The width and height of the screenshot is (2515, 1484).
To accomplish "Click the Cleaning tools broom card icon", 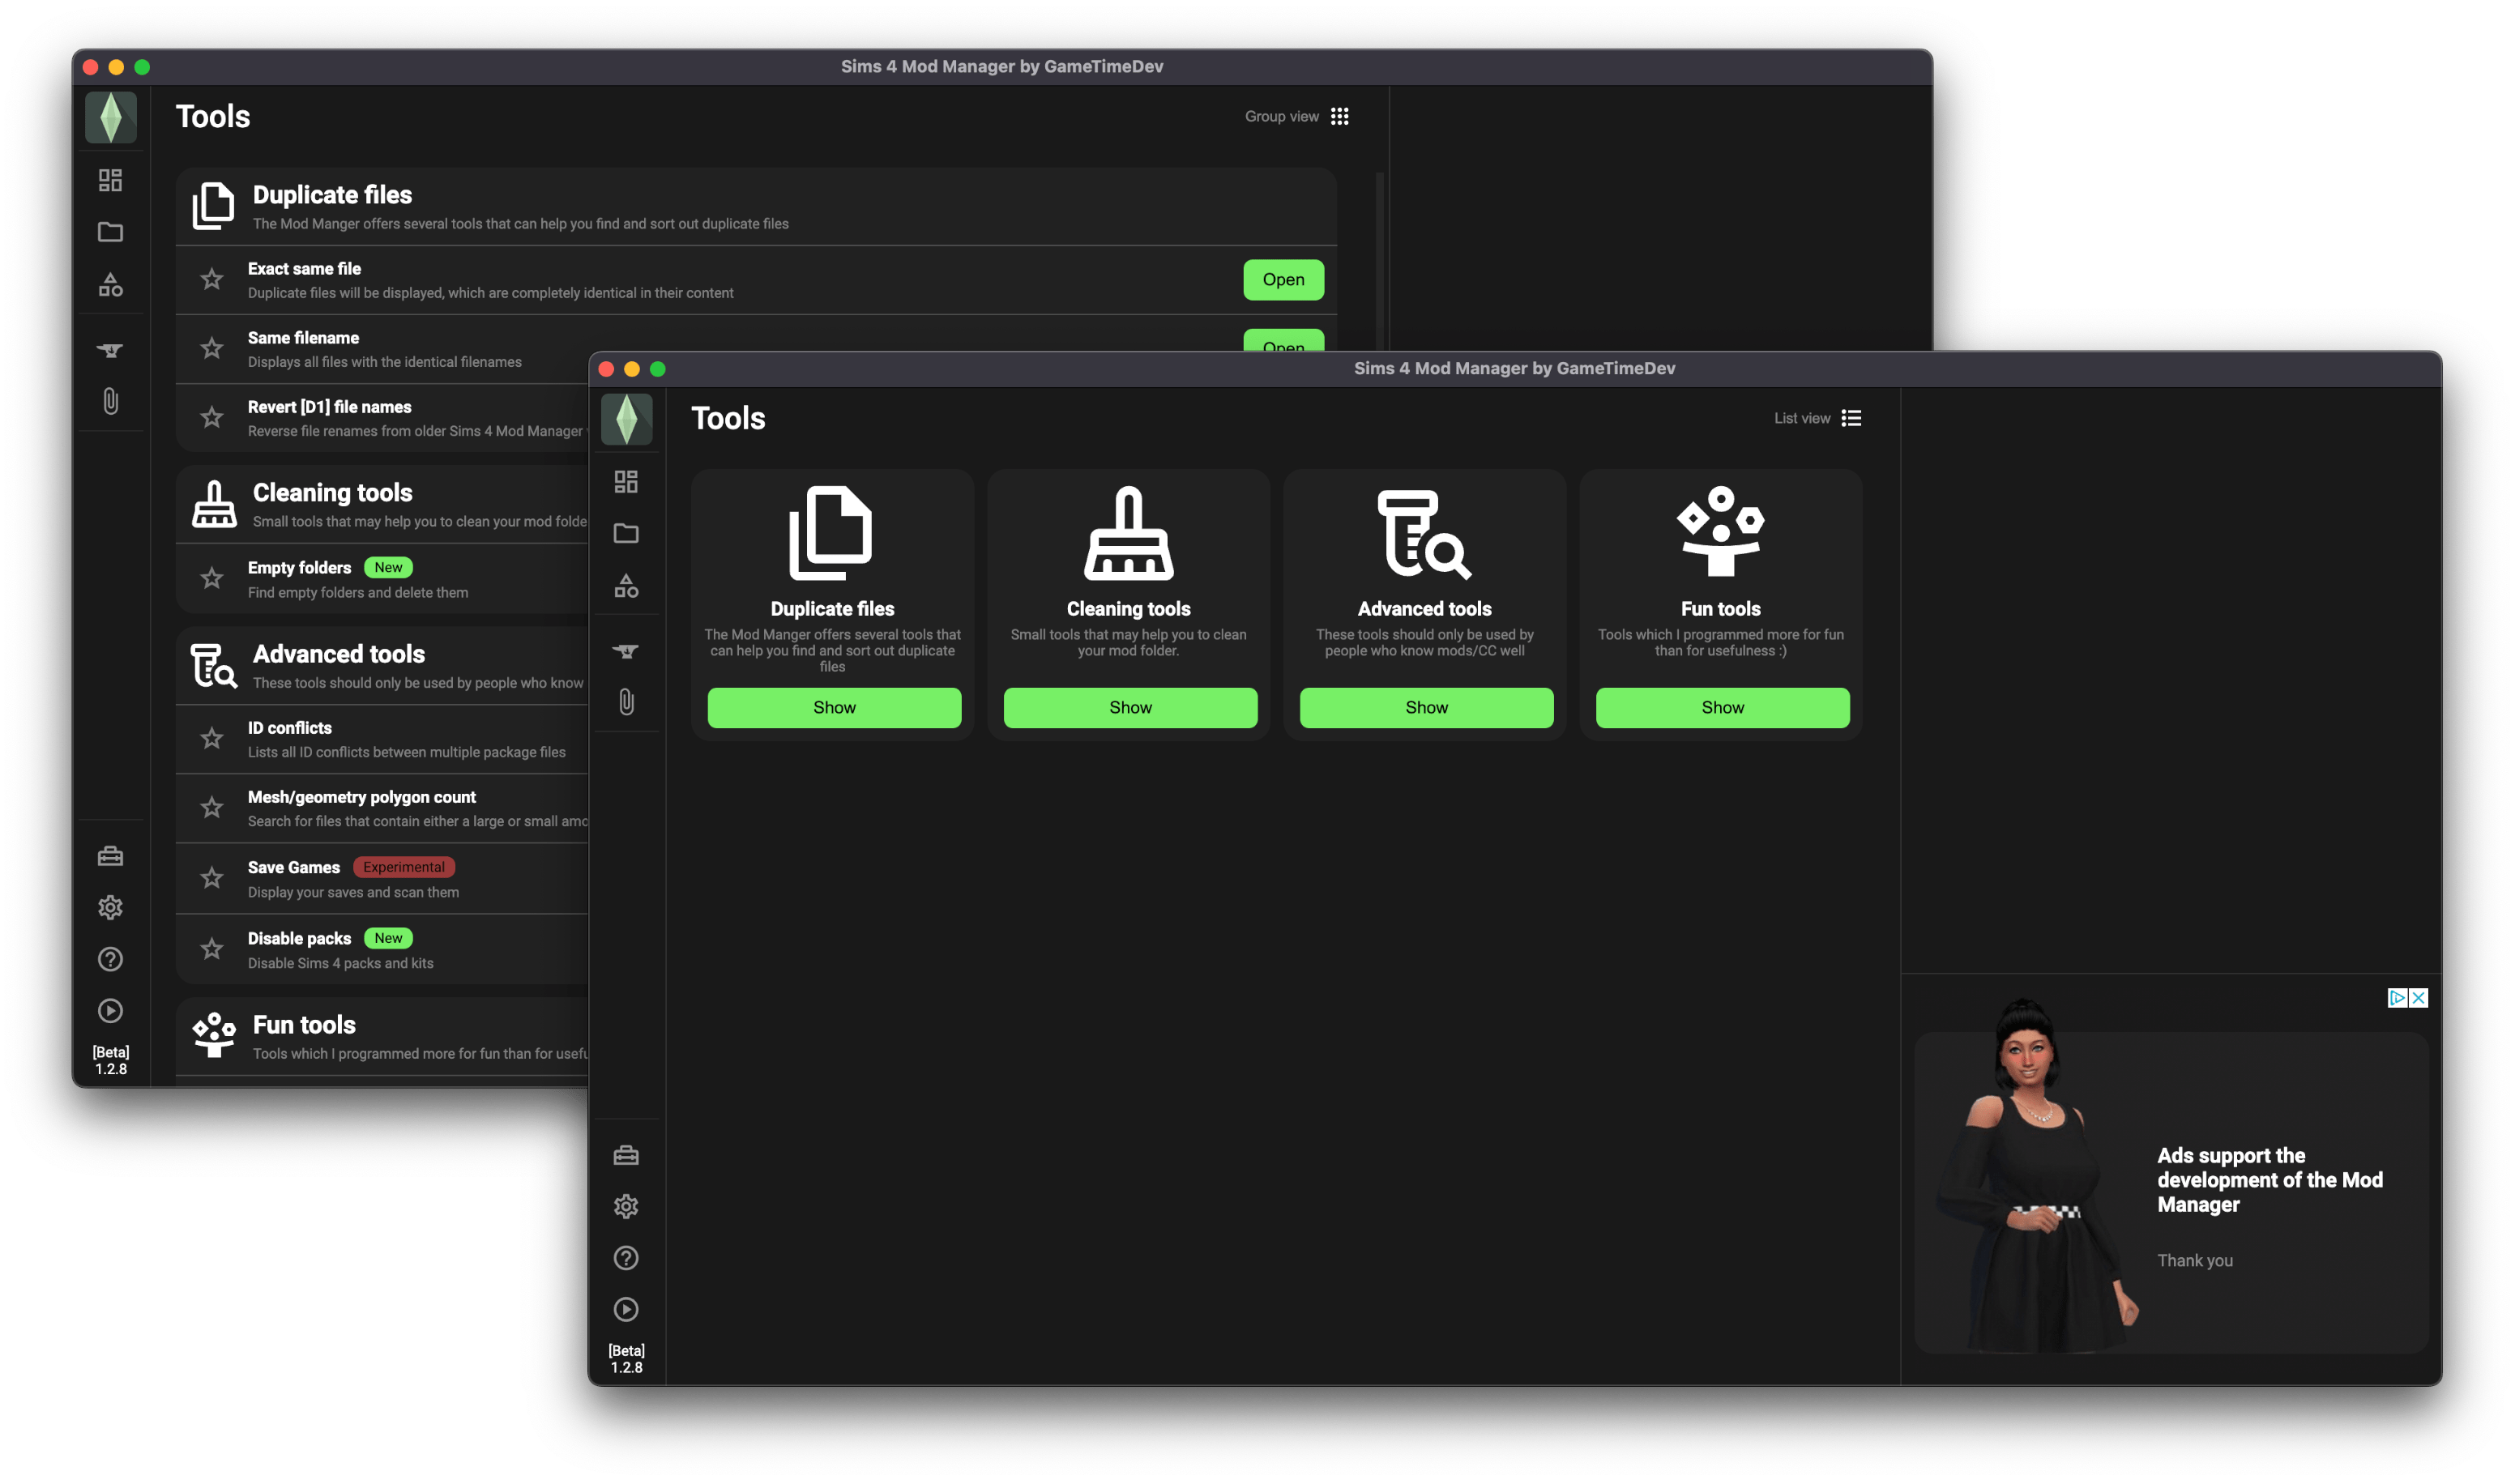I will click(1128, 533).
